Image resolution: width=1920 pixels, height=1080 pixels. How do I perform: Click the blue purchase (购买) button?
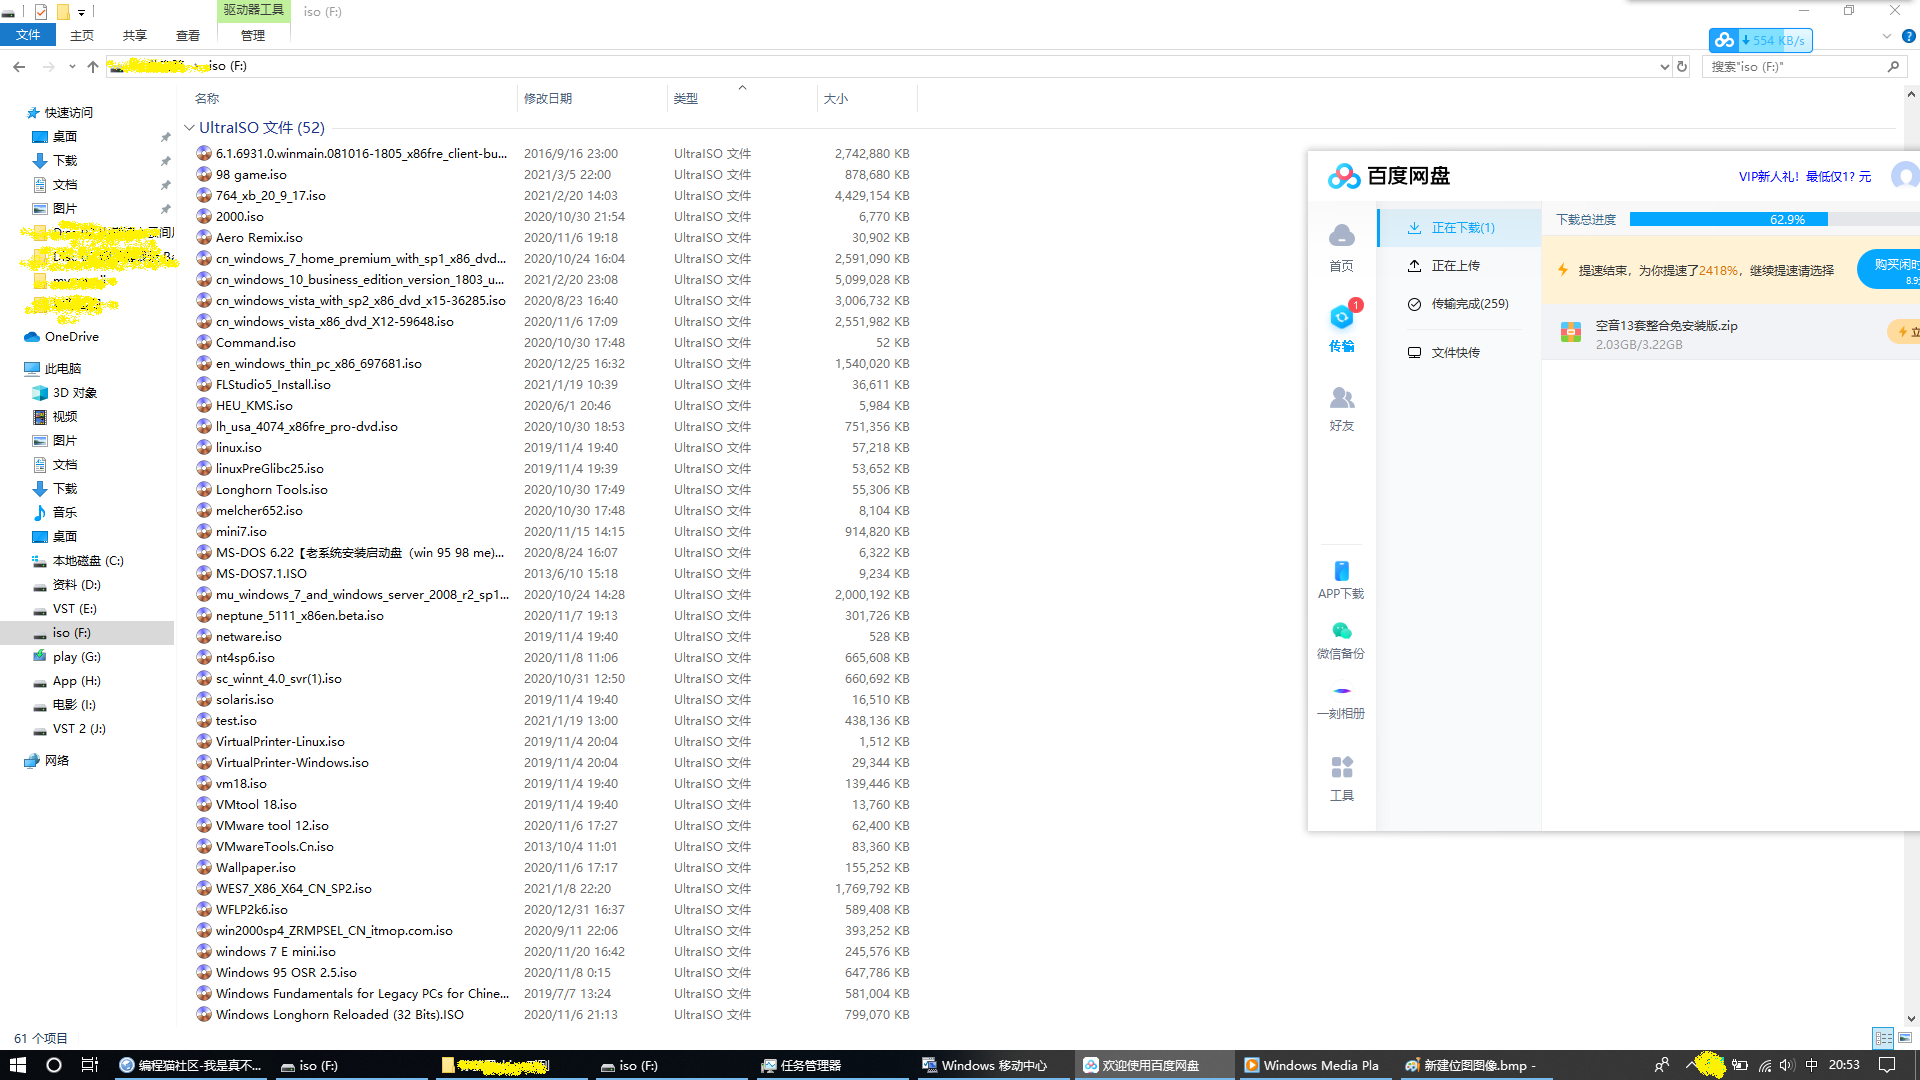point(1888,269)
